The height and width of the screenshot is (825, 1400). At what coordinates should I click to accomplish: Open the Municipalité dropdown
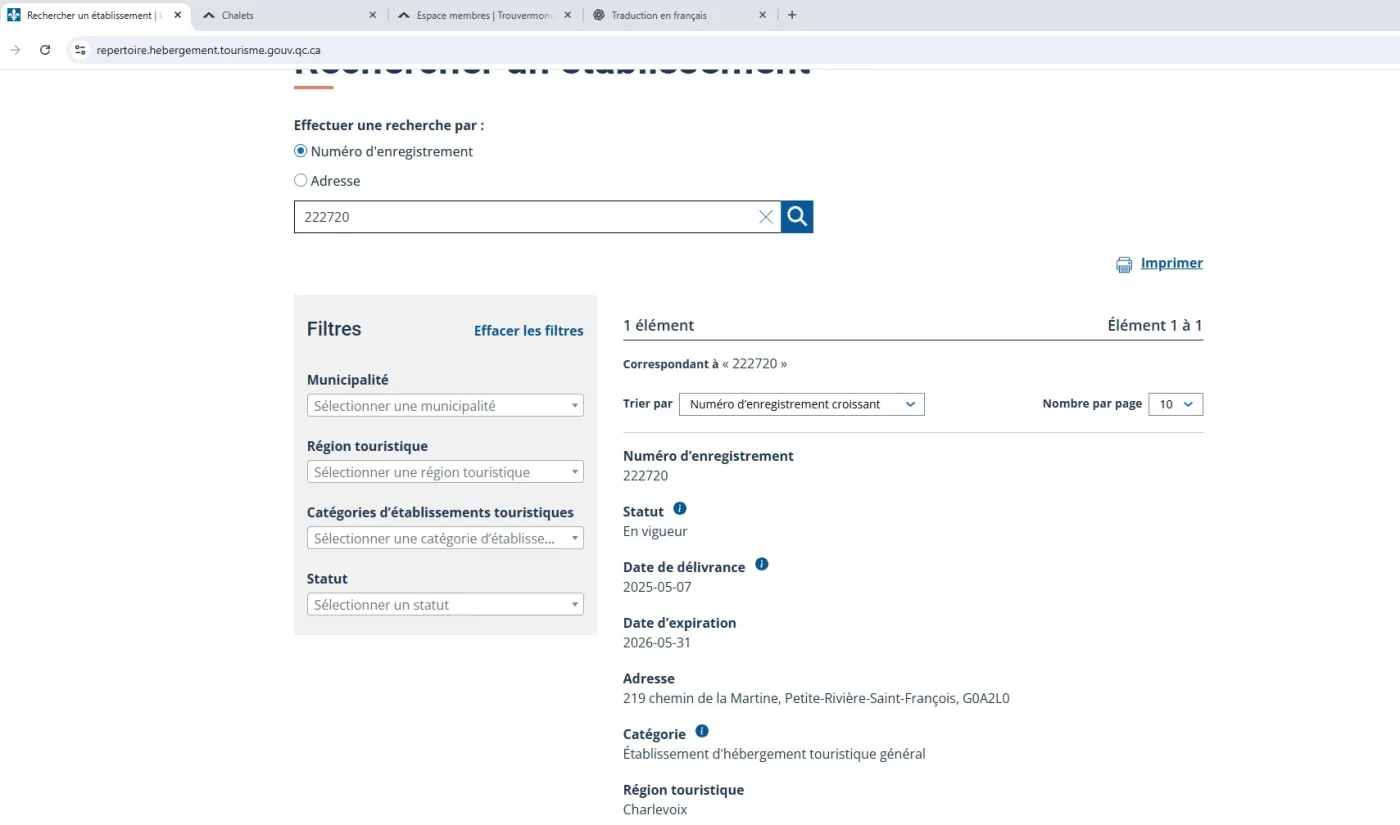pyautogui.click(x=445, y=405)
